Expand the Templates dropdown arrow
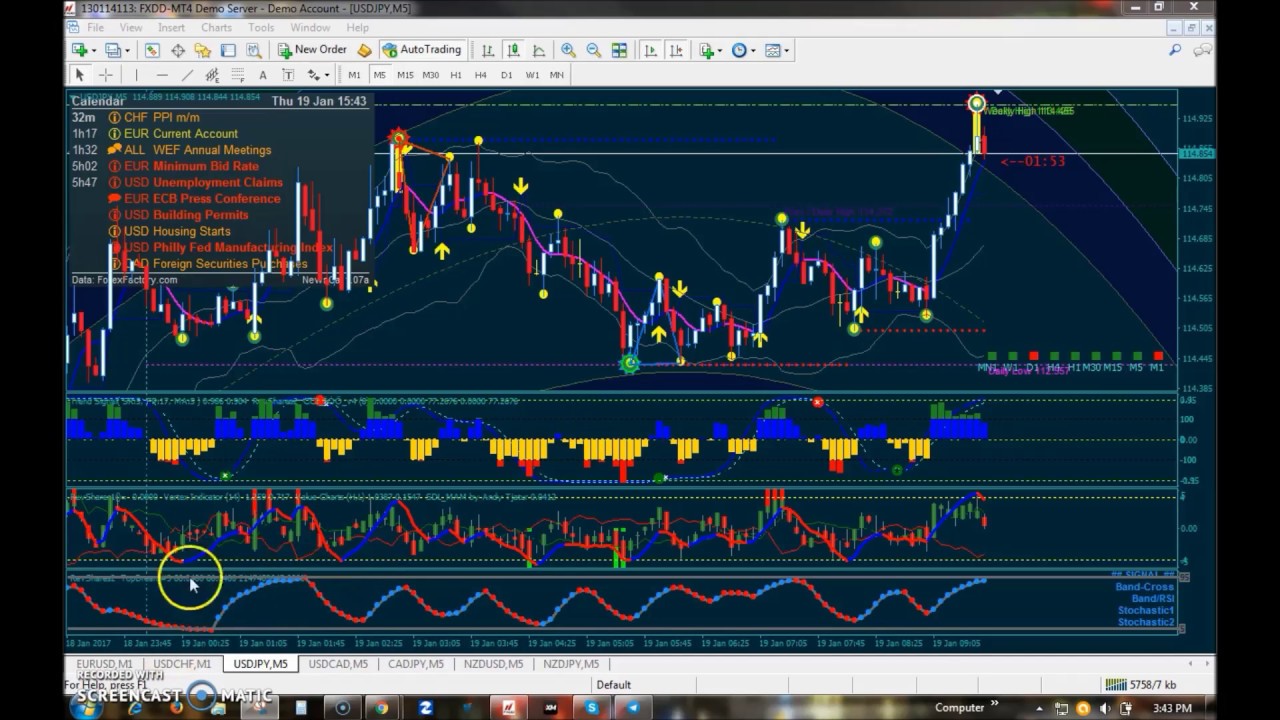The height and width of the screenshot is (720, 1280). (x=787, y=50)
